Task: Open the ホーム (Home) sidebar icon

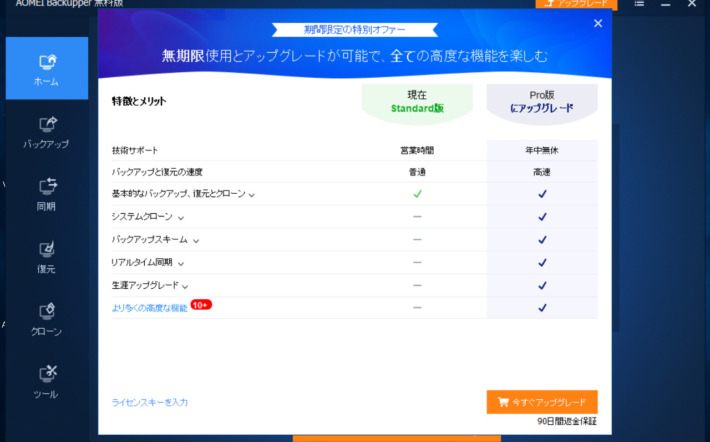Action: point(47,68)
